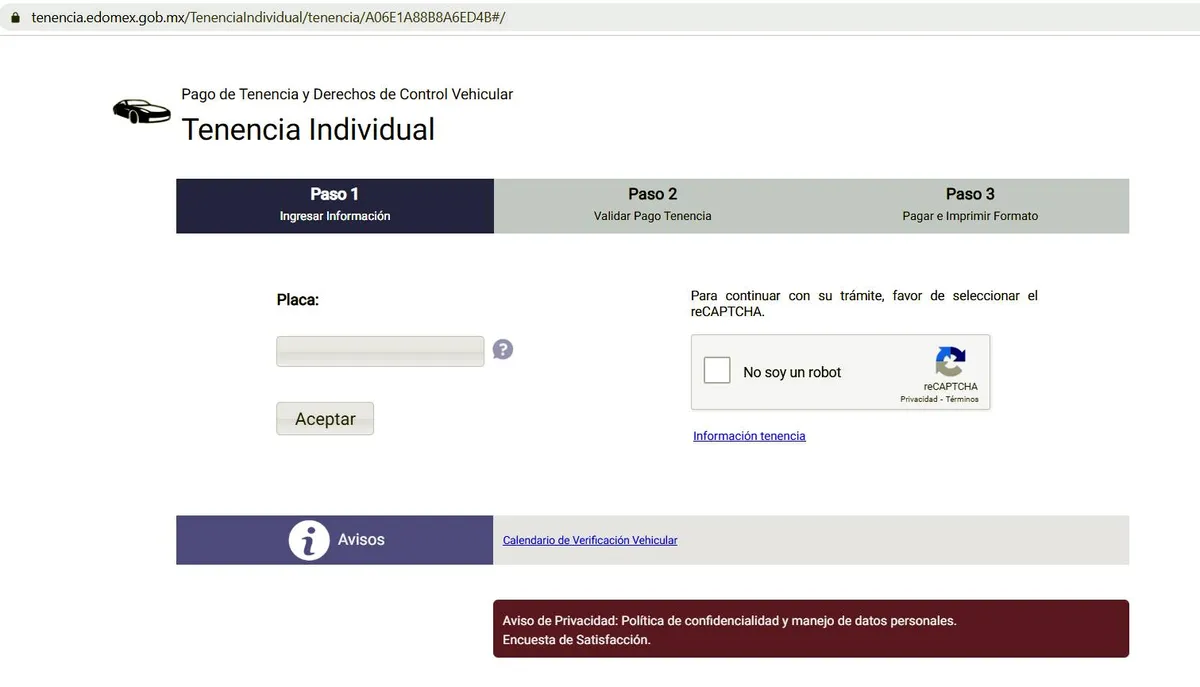Click the car icon next to the page title
The width and height of the screenshot is (1200, 687).
(x=141, y=112)
